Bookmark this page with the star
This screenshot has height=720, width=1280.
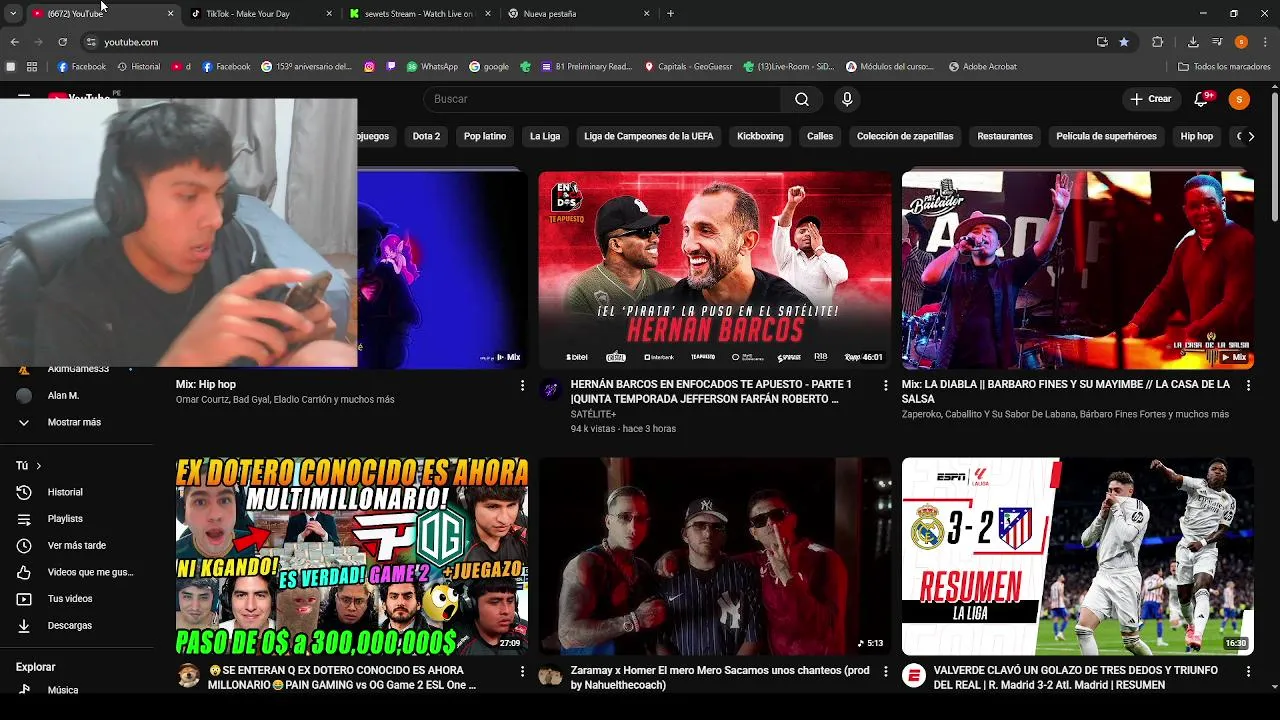1124,42
